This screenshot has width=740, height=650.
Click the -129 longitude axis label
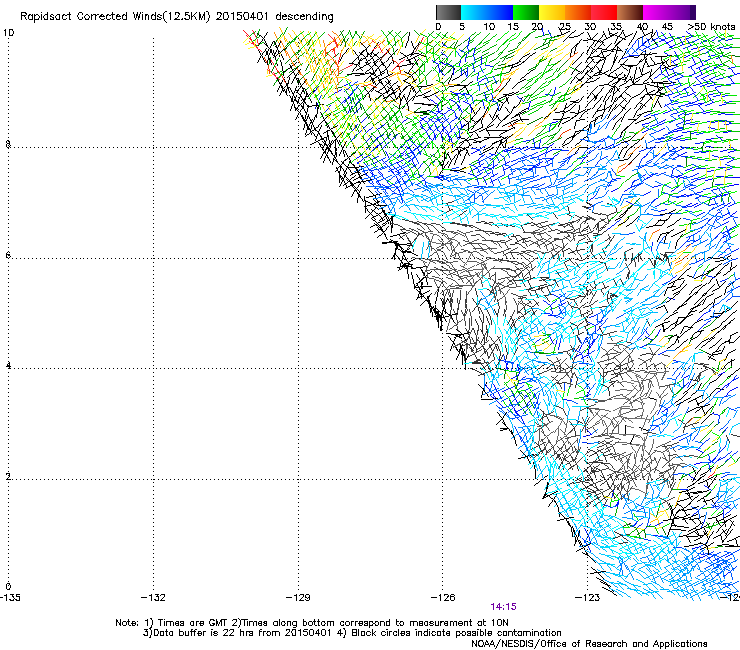298,598
